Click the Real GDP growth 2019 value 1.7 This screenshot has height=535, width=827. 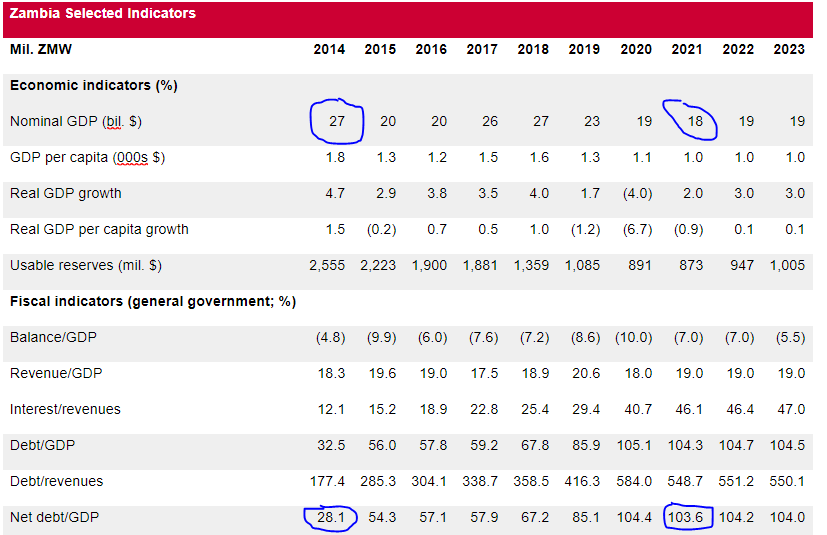(x=591, y=193)
